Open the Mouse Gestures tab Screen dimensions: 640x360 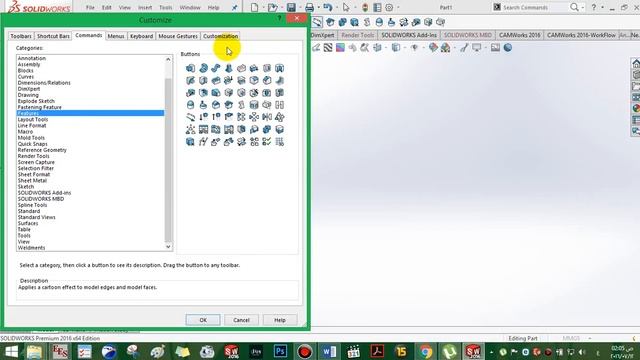(178, 36)
